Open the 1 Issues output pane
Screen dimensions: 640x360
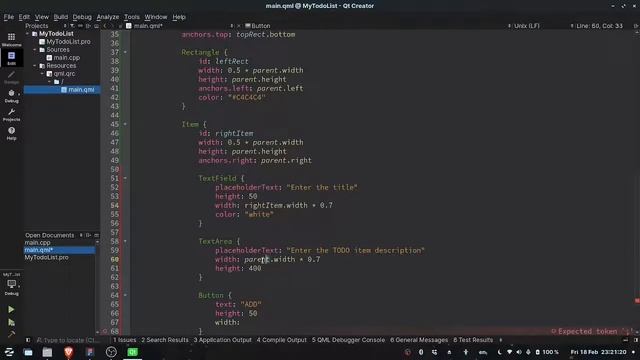tap(124, 340)
